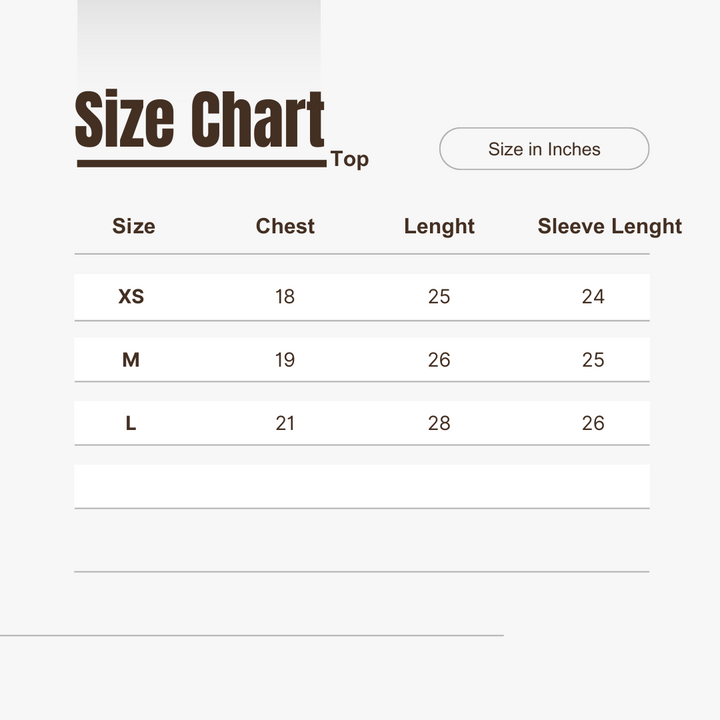720x720 pixels.
Task: Select the "Top" label beside the title
Action: (349, 159)
